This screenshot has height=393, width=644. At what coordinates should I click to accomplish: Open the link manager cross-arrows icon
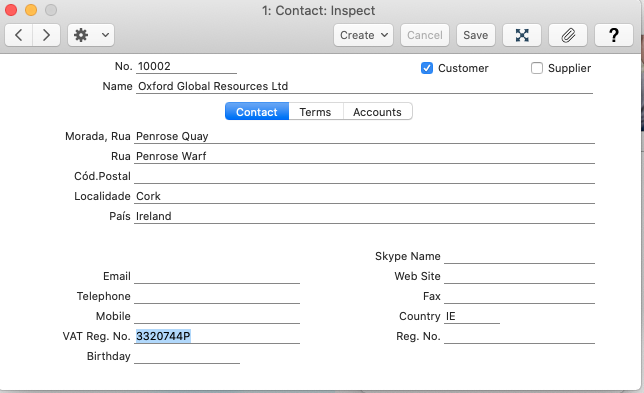(522, 35)
